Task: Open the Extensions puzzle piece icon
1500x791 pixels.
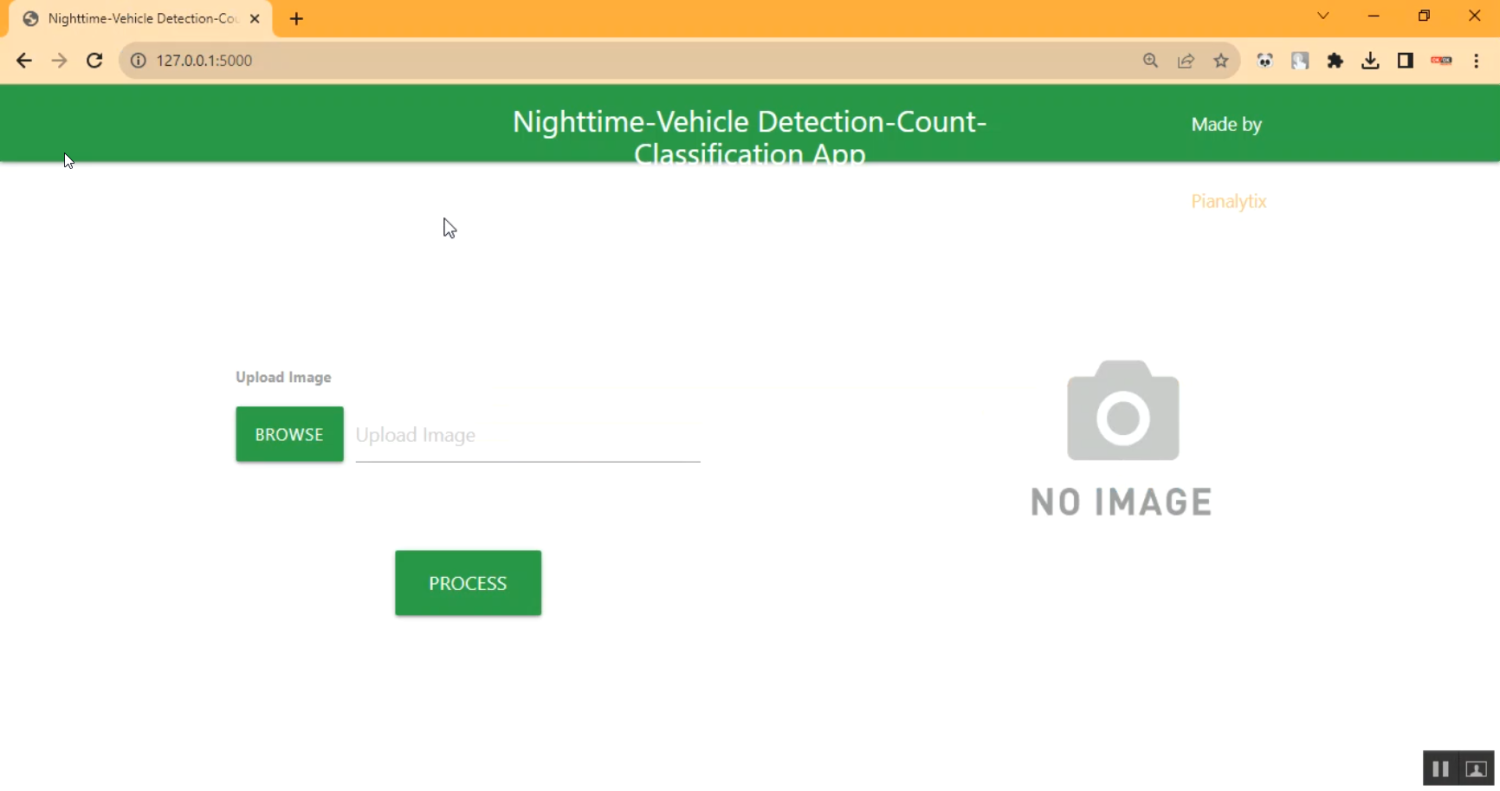Action: coord(1335,60)
